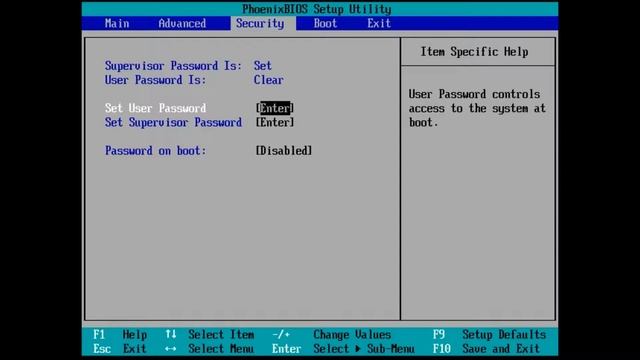Open the Exit menu tab

pyautogui.click(x=379, y=23)
